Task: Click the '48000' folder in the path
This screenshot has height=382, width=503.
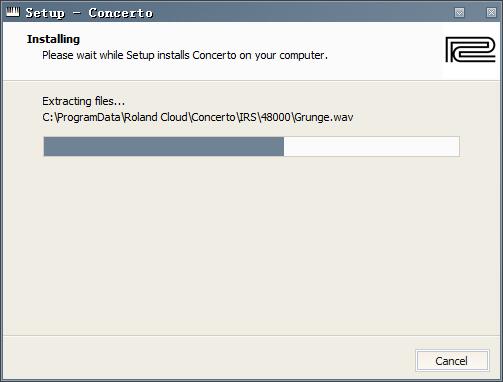Action: (x=276, y=117)
